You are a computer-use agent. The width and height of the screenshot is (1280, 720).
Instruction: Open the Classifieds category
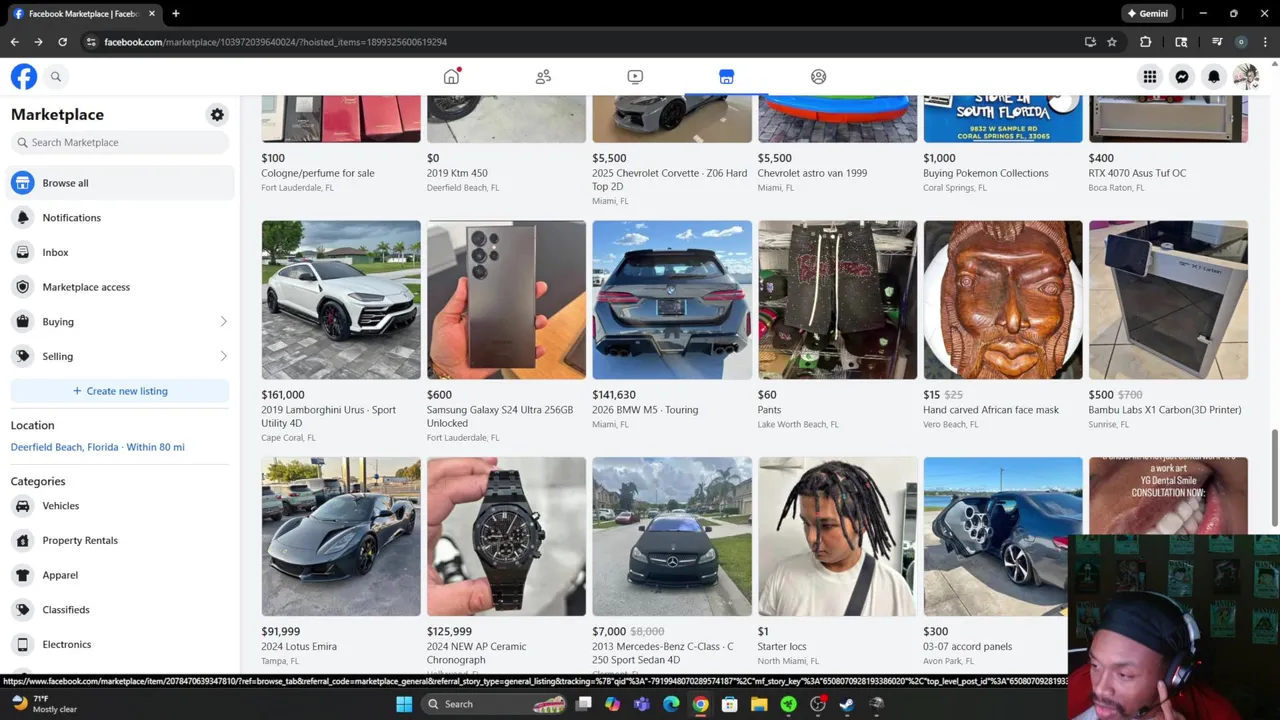coord(120,610)
